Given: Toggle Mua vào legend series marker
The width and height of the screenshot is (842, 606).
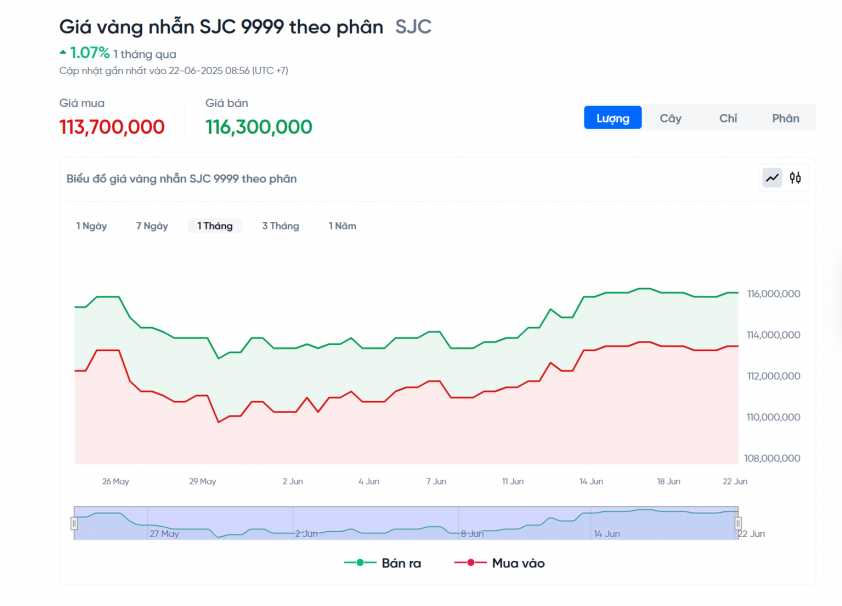Looking at the screenshot, I should pyautogui.click(x=470, y=563).
